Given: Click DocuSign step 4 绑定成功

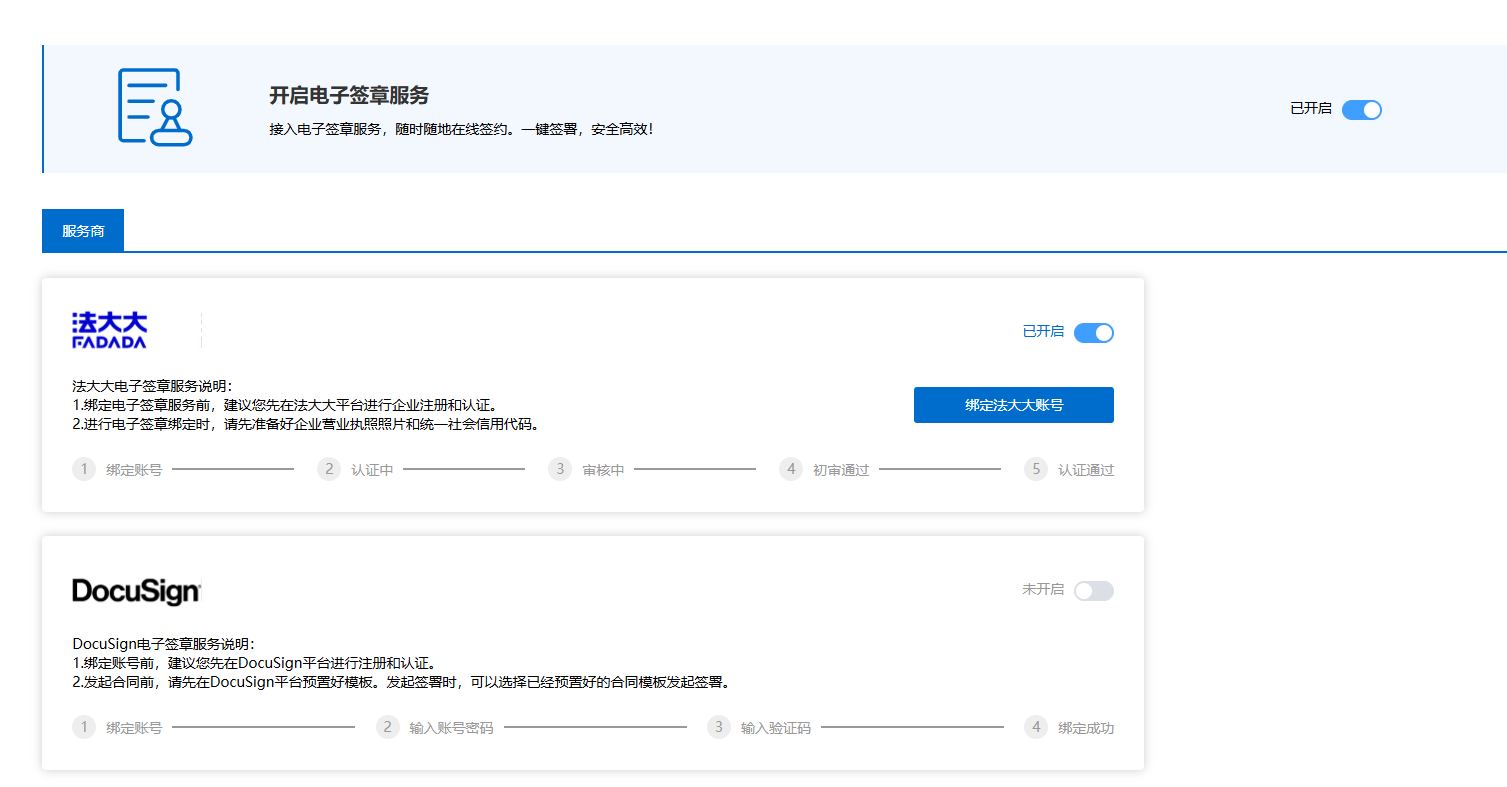Looking at the screenshot, I should [x=1036, y=727].
